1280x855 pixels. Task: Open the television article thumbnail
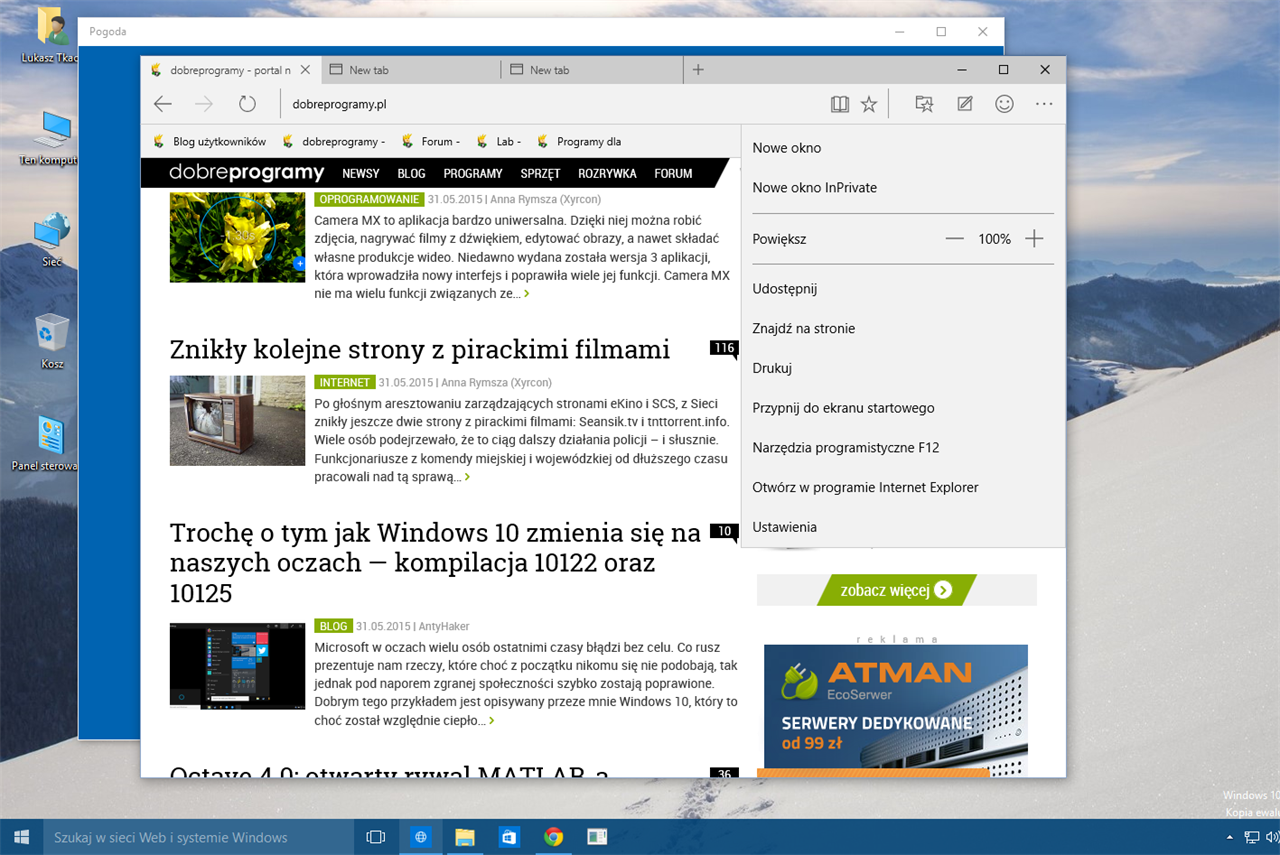click(x=237, y=421)
